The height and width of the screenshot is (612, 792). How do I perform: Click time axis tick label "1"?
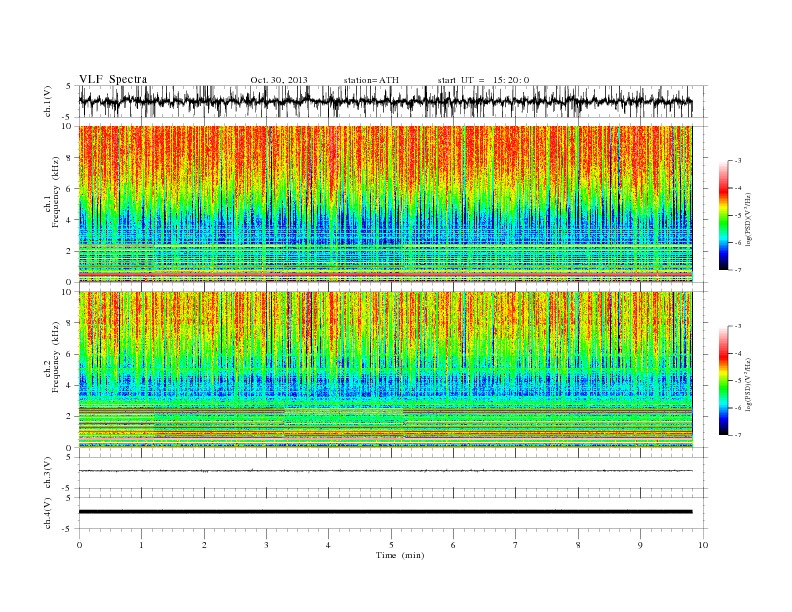(141, 545)
